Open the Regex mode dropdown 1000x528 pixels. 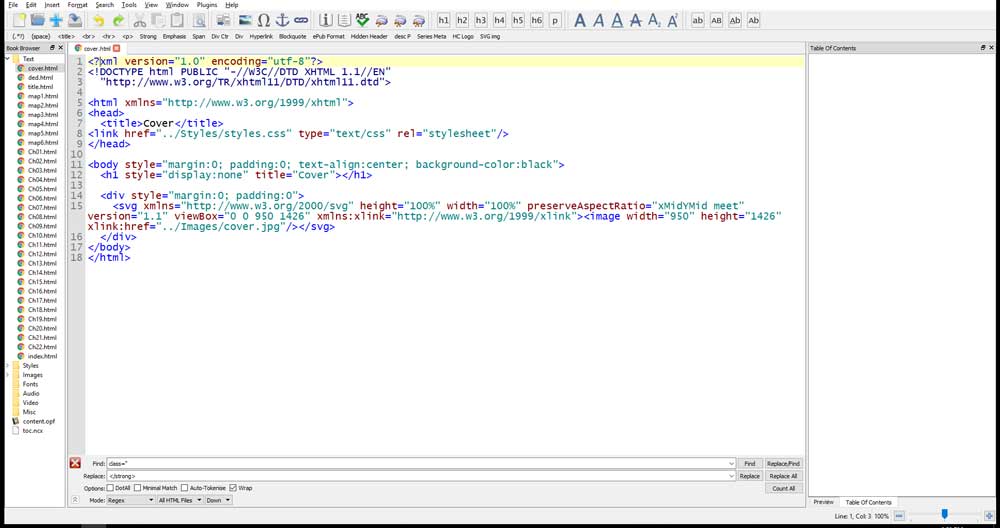coord(130,500)
